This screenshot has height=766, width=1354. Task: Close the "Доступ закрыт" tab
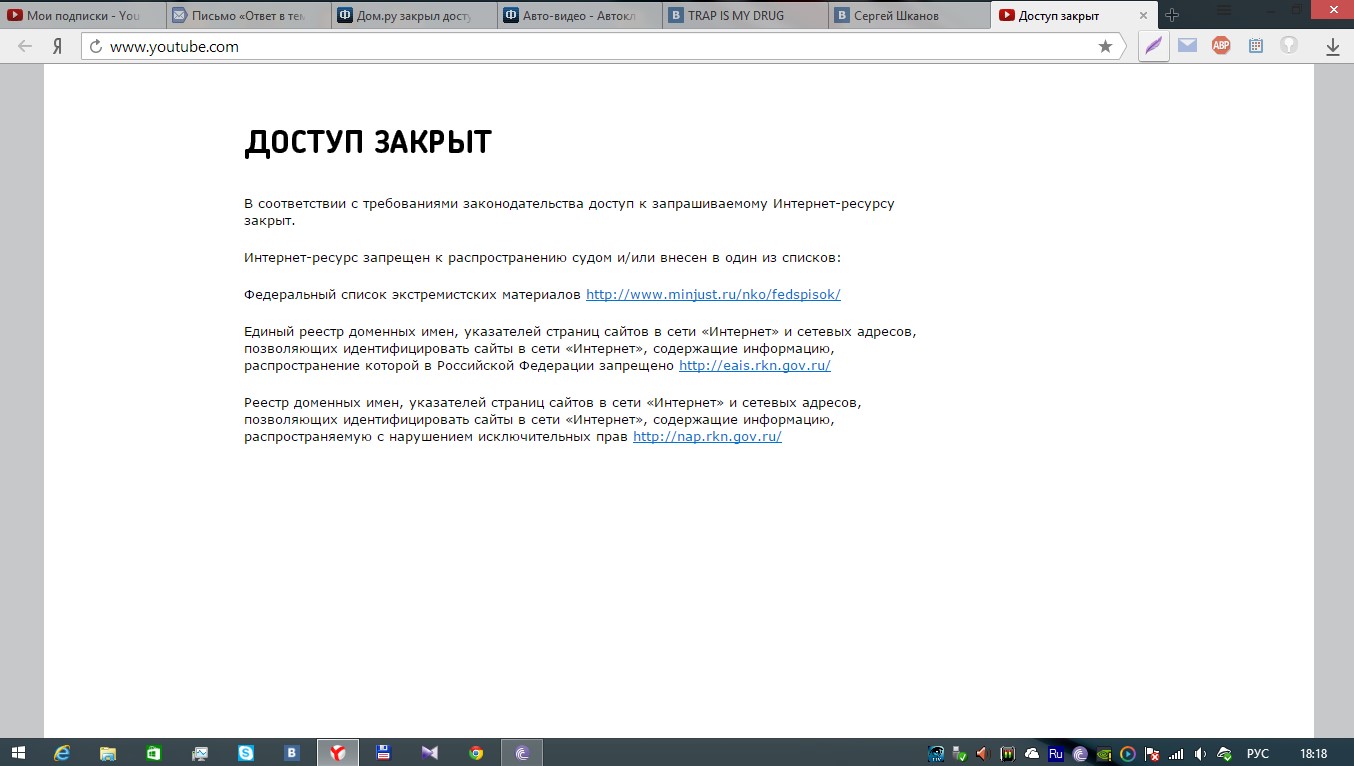point(1143,15)
